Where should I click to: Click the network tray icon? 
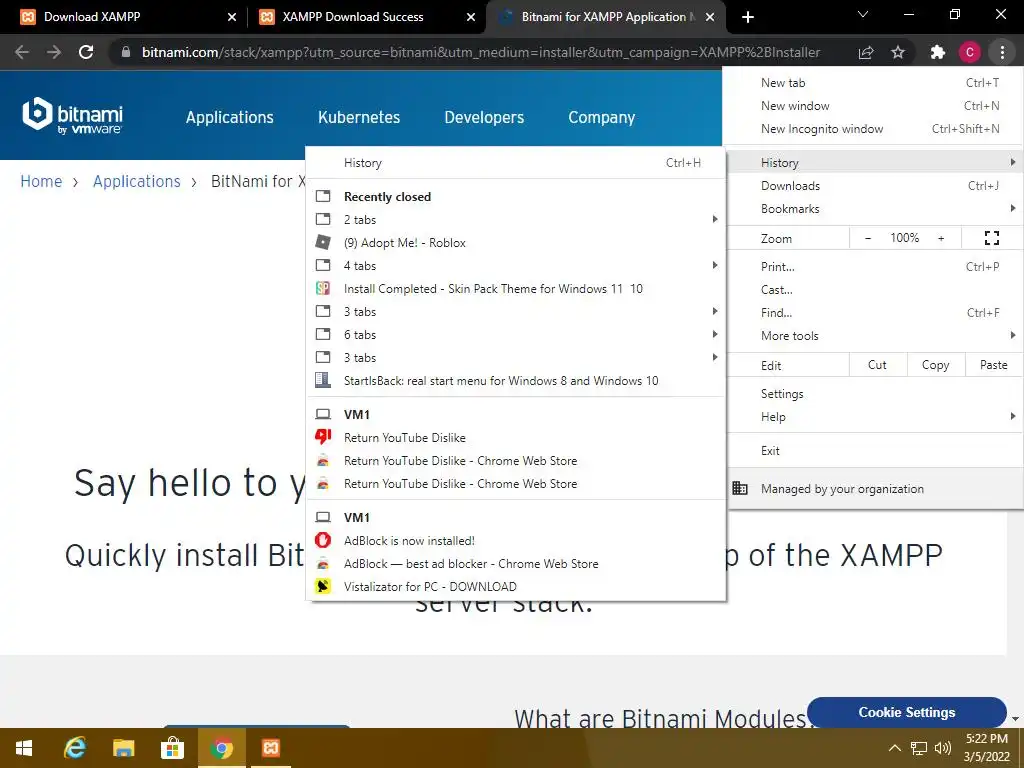pos(919,748)
